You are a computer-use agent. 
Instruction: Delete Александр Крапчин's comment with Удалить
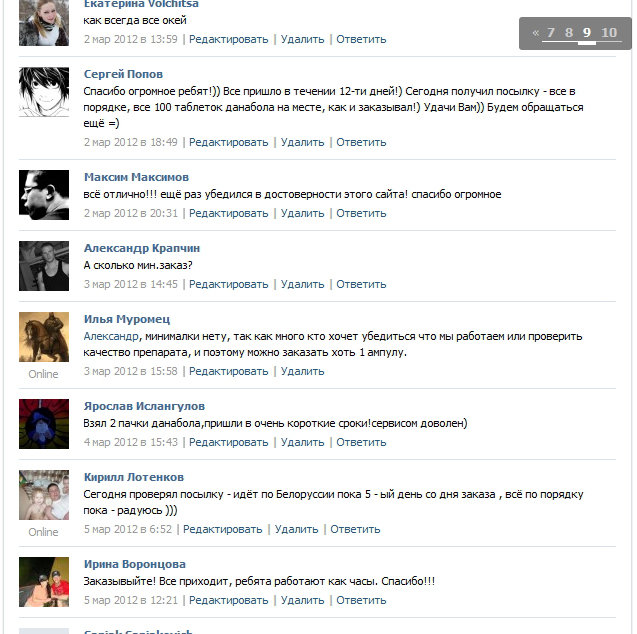coord(303,284)
